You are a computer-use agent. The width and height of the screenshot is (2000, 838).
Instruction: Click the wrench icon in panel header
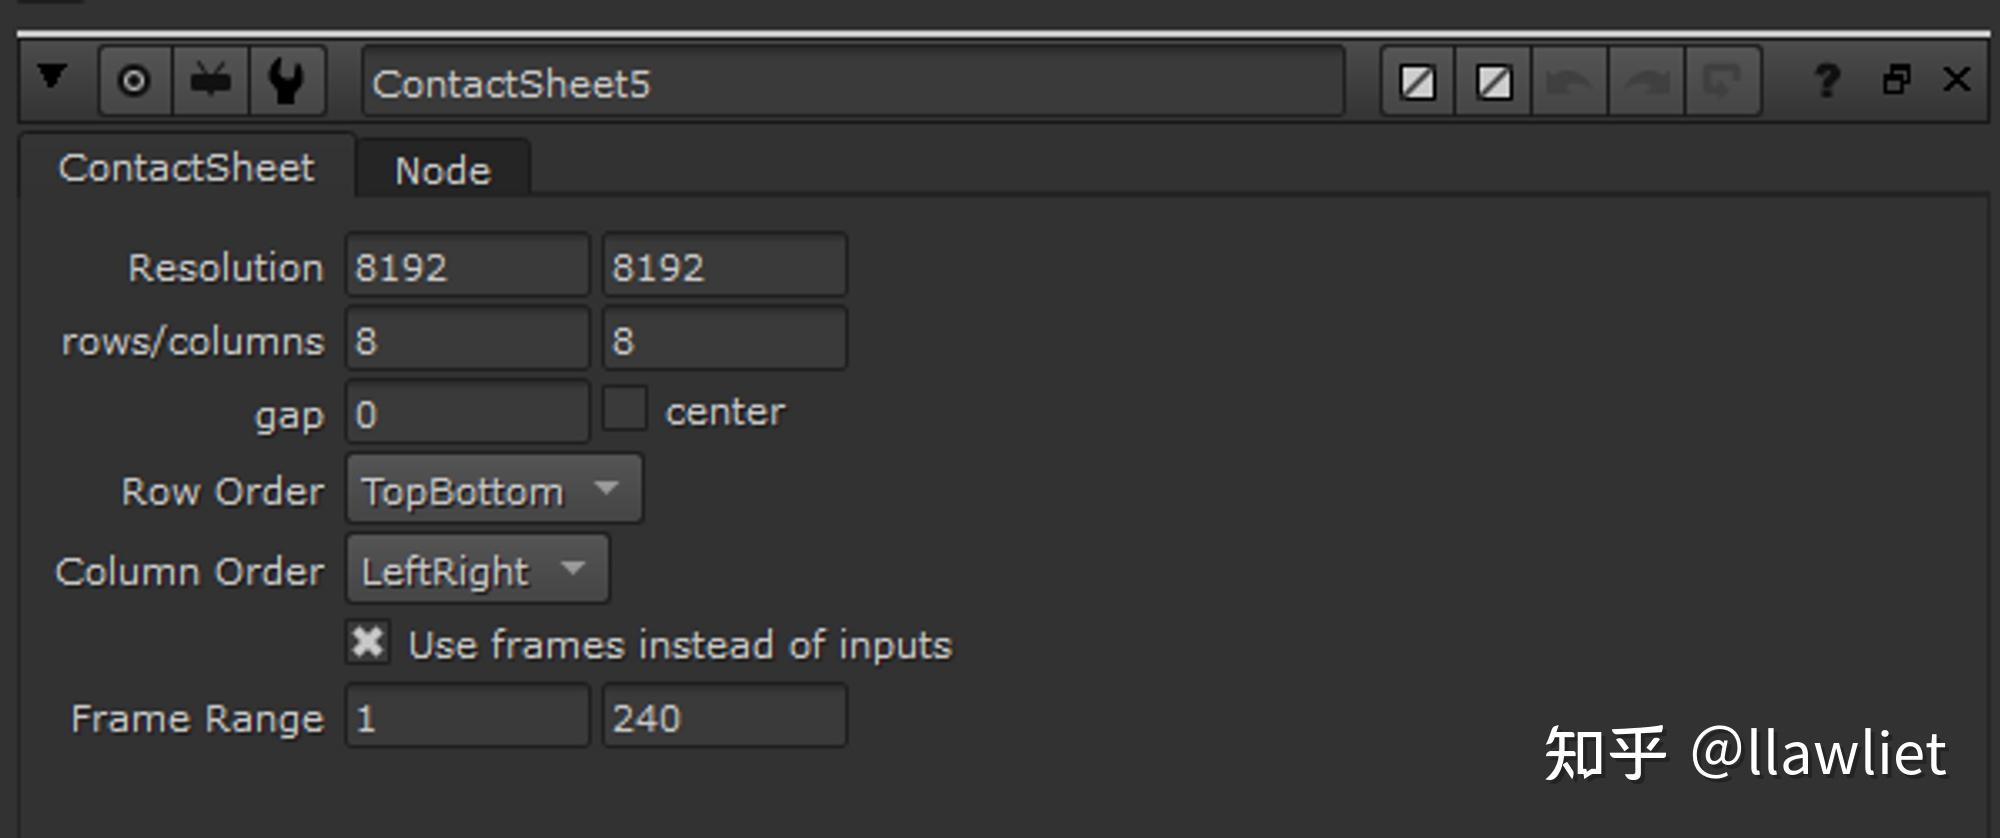(x=287, y=81)
